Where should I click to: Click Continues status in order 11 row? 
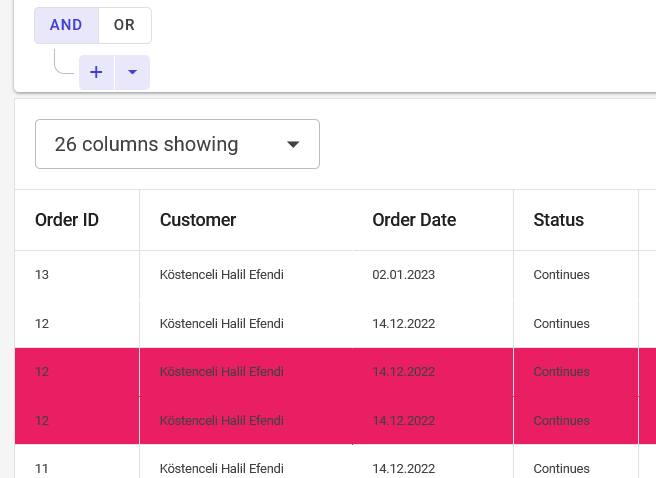576,462
